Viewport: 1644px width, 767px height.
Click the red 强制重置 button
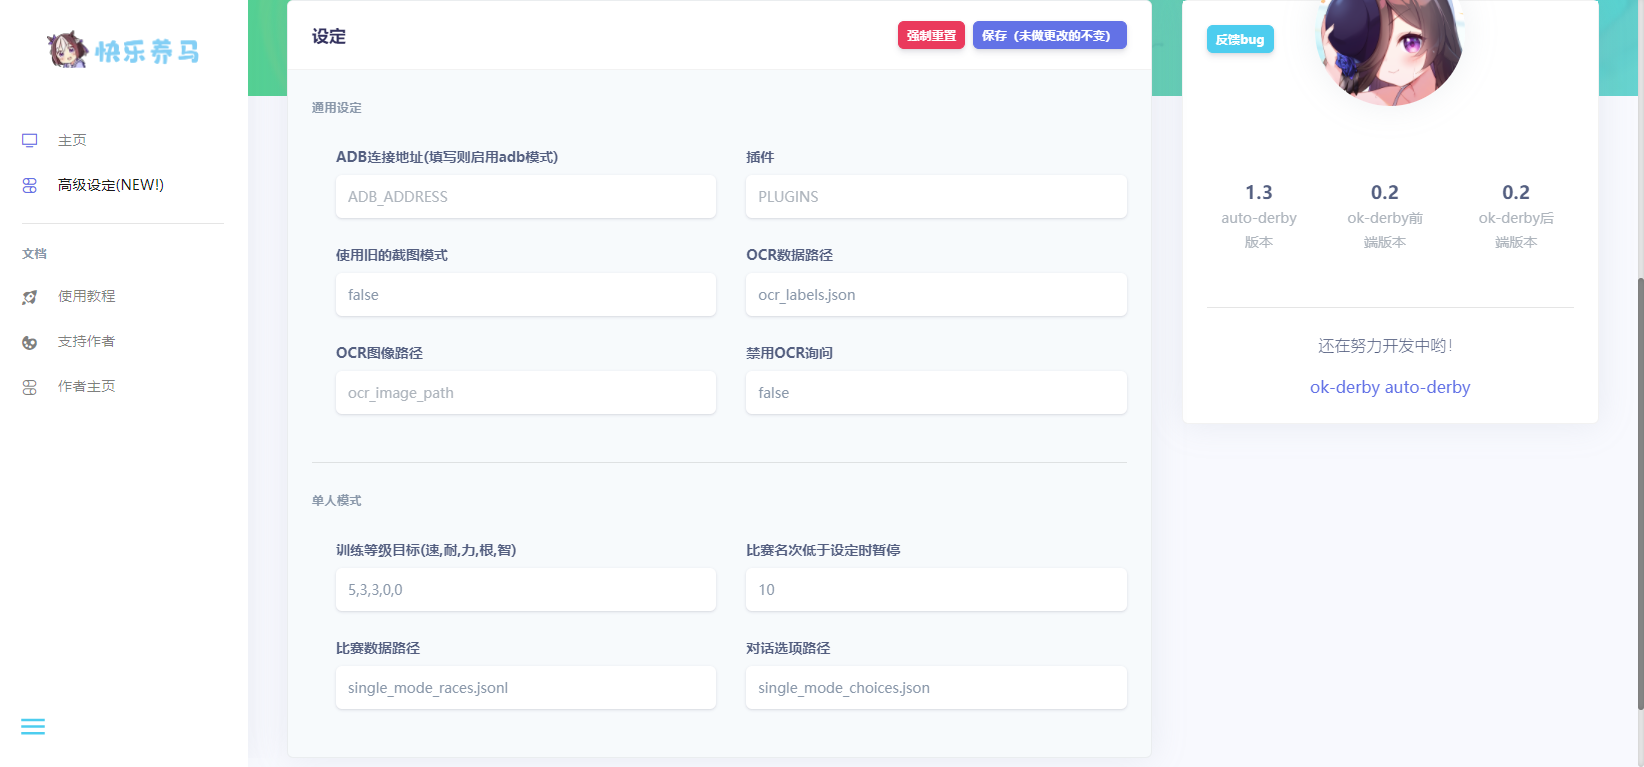931,35
